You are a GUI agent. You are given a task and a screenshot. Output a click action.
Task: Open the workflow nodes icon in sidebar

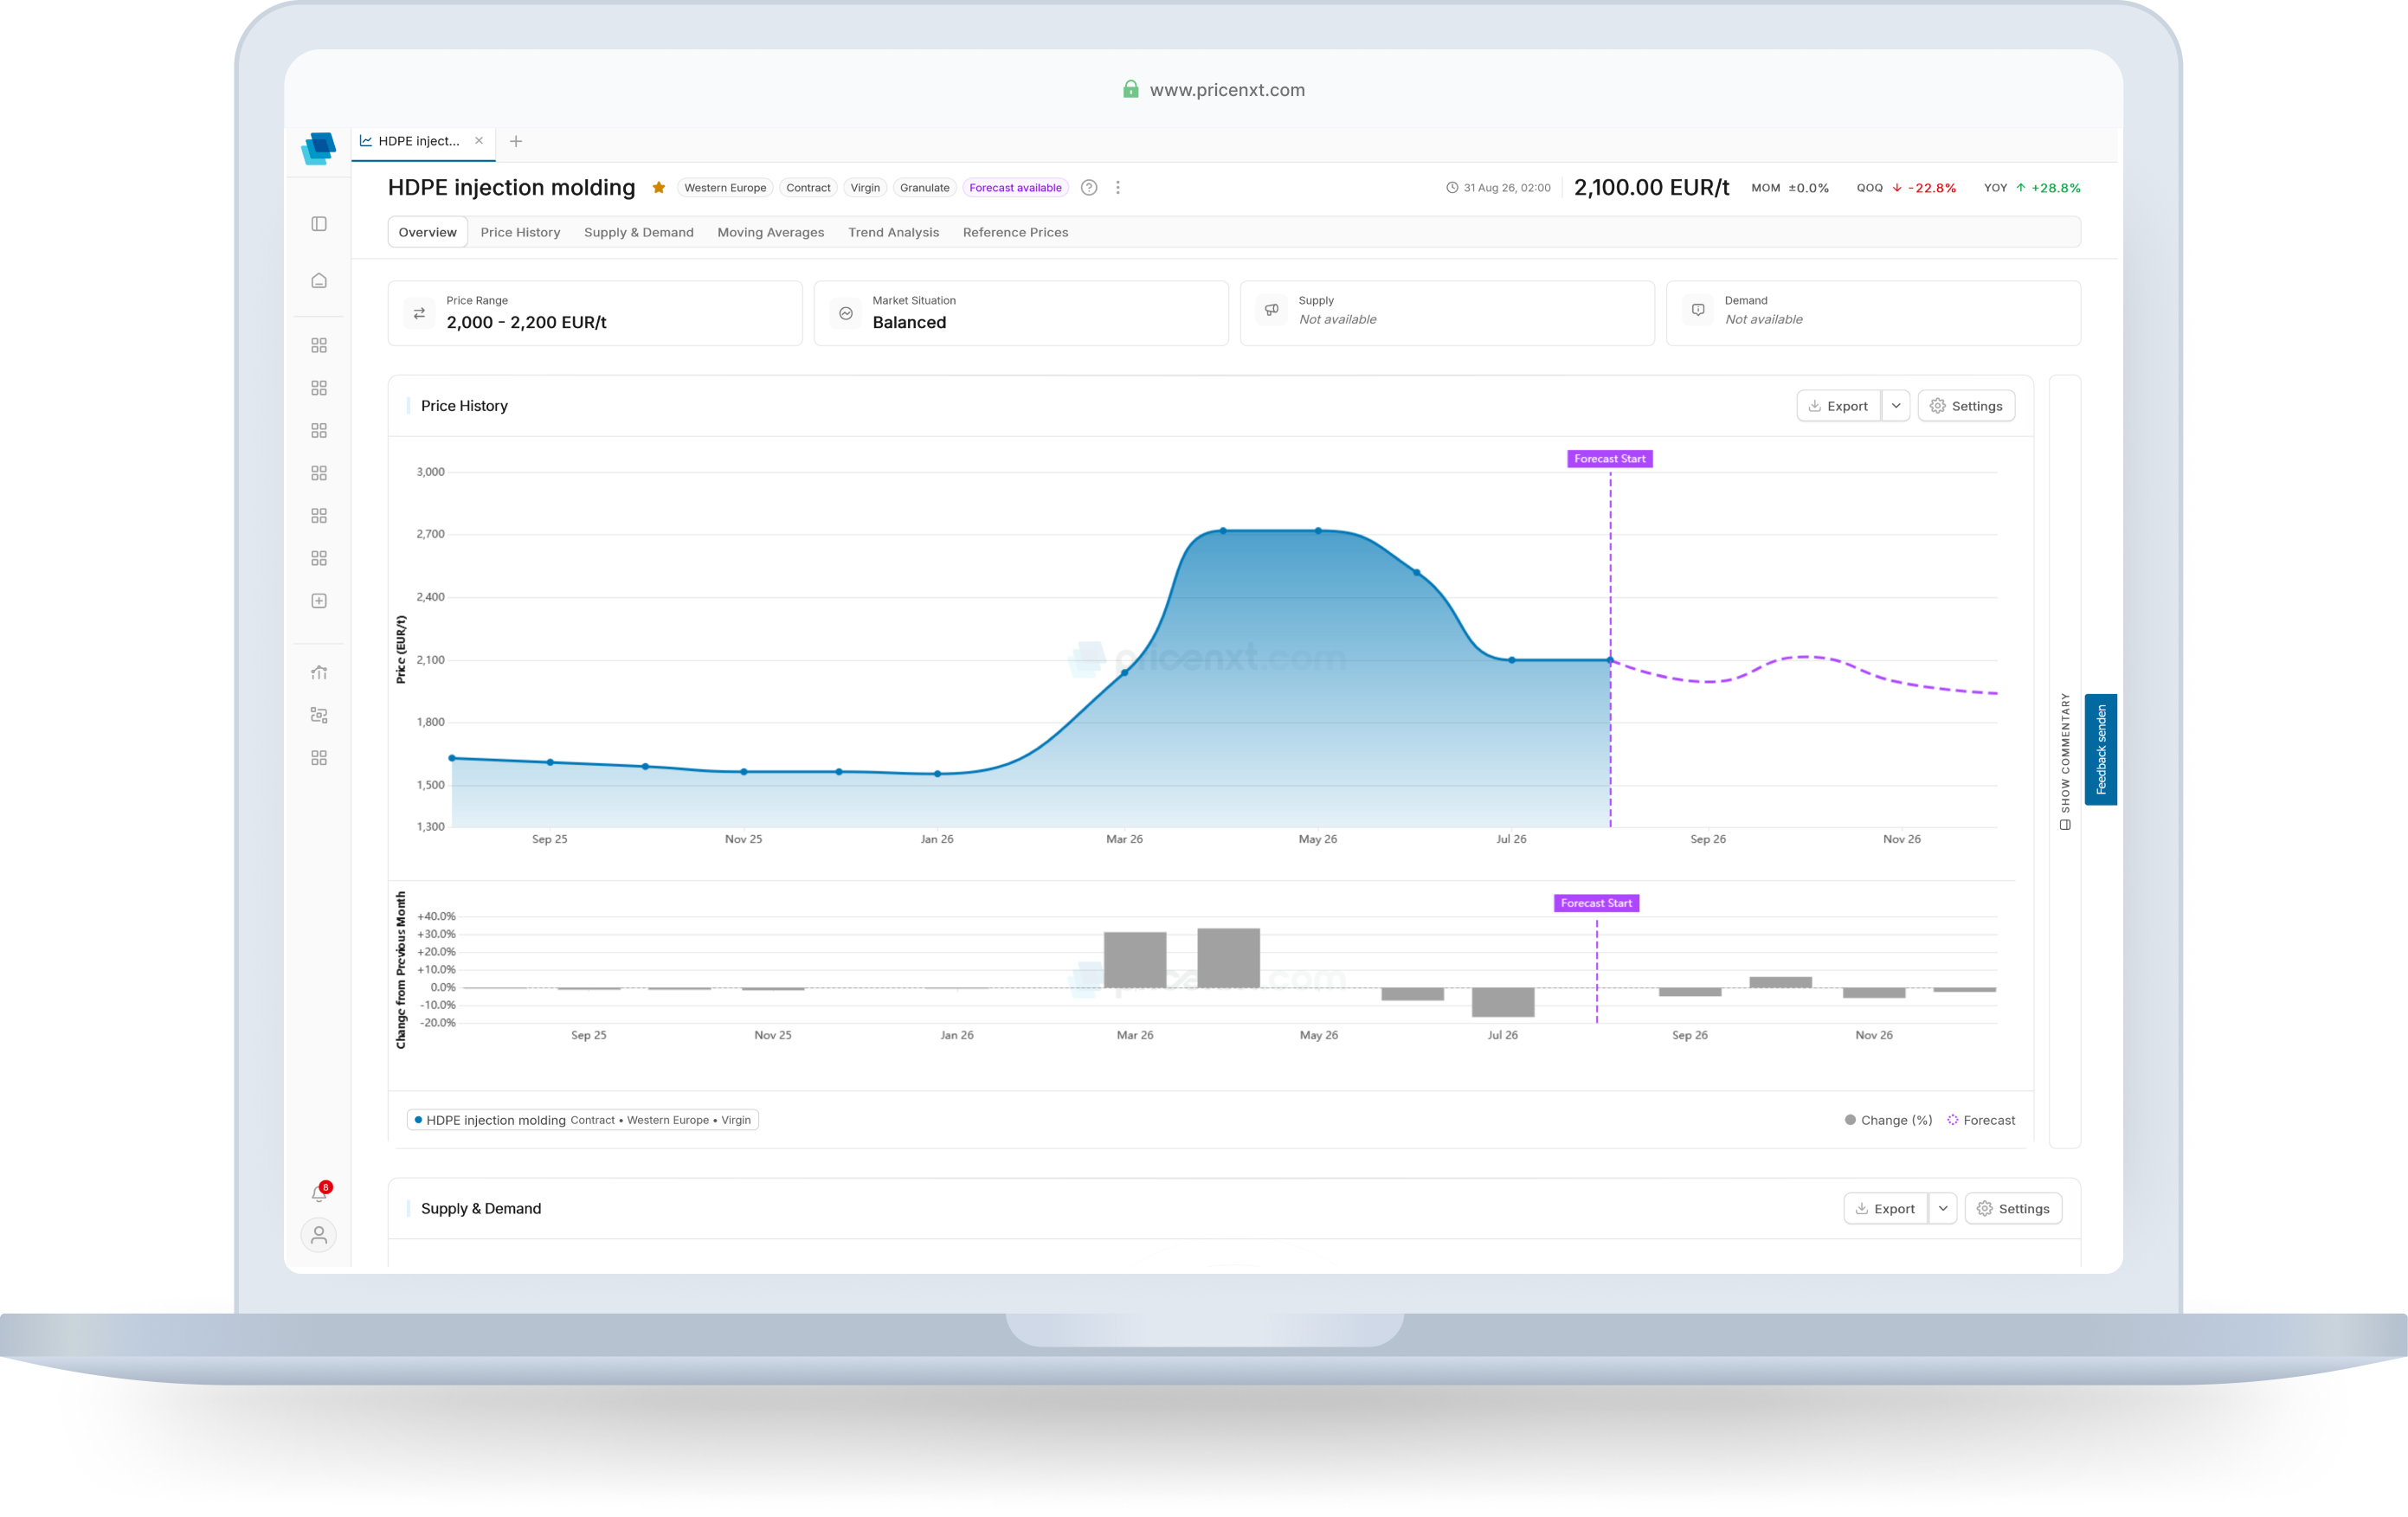[319, 715]
